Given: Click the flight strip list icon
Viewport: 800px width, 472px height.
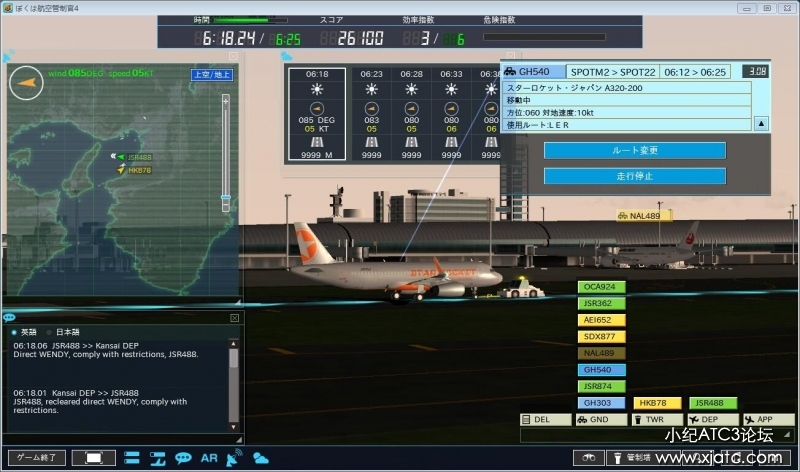Looking at the screenshot, I should (x=133, y=457).
